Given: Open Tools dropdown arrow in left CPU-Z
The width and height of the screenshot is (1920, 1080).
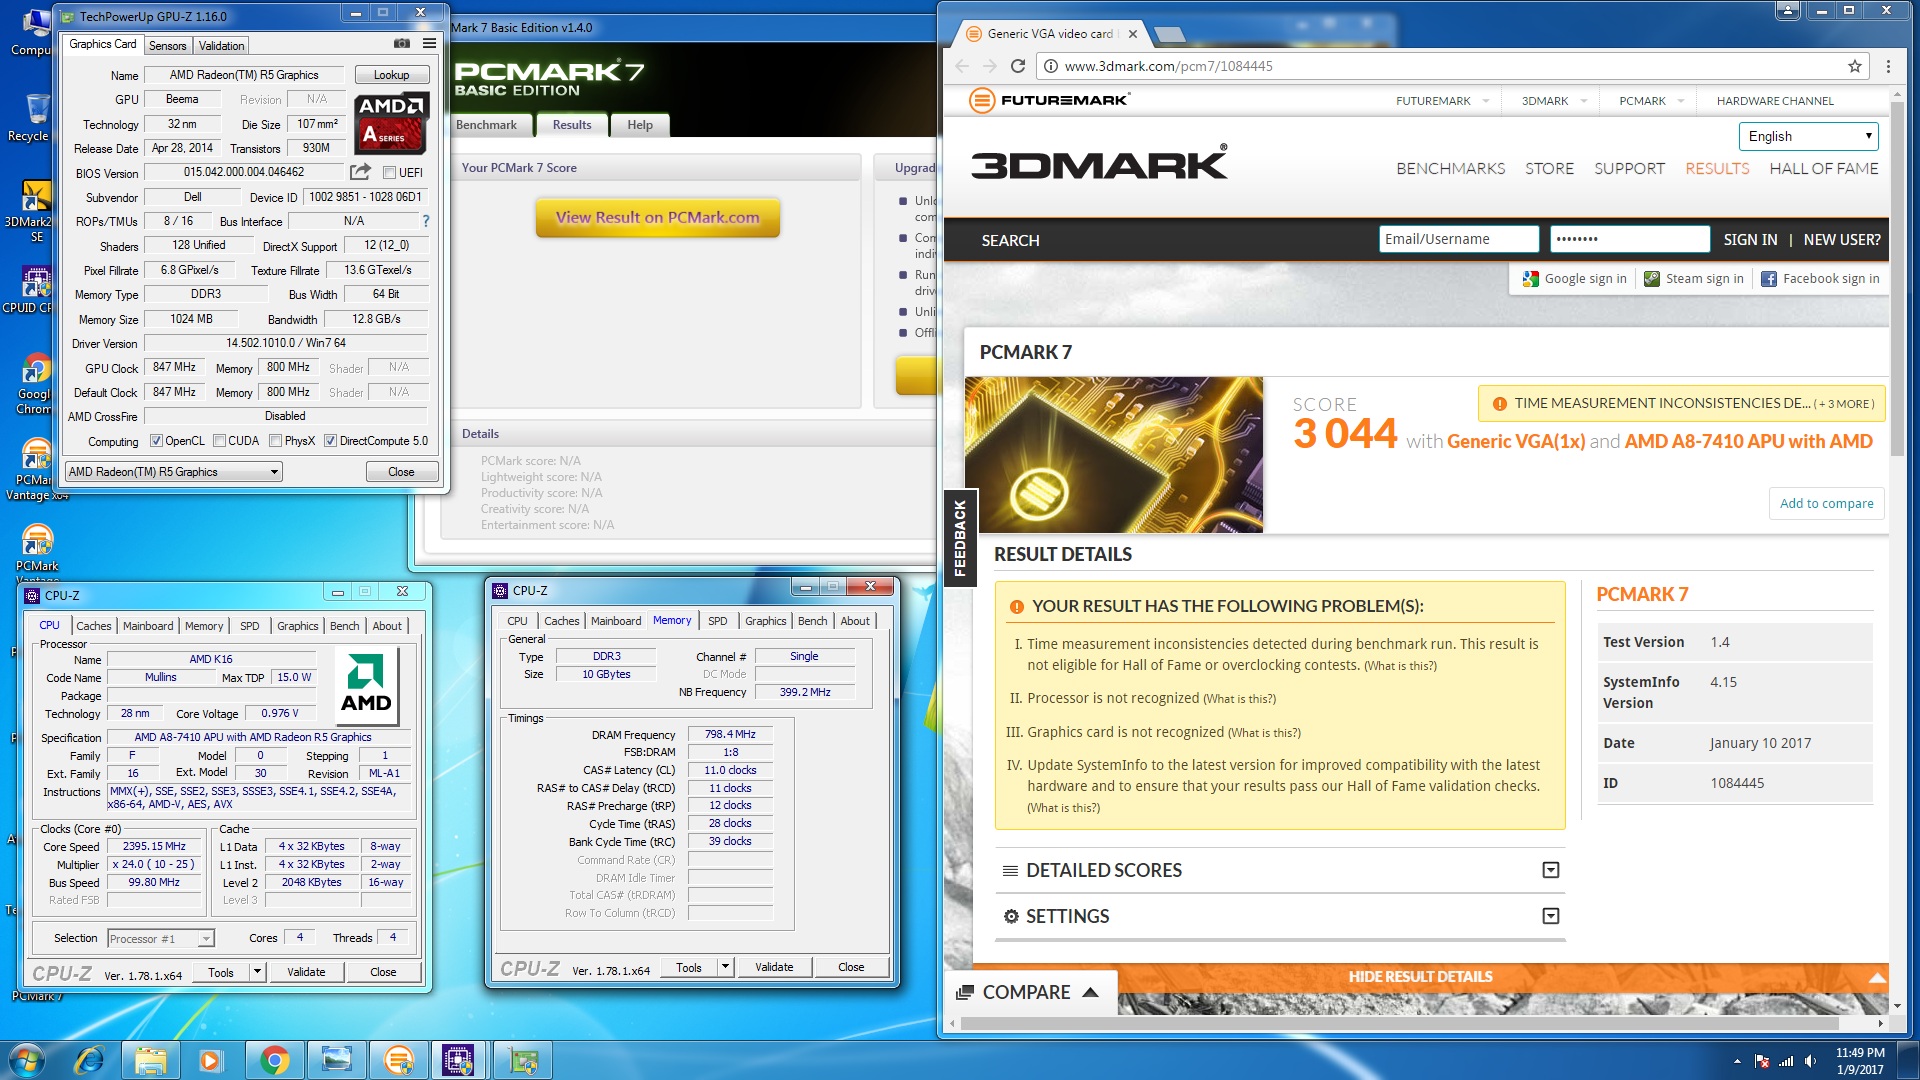Looking at the screenshot, I should pos(257,972).
